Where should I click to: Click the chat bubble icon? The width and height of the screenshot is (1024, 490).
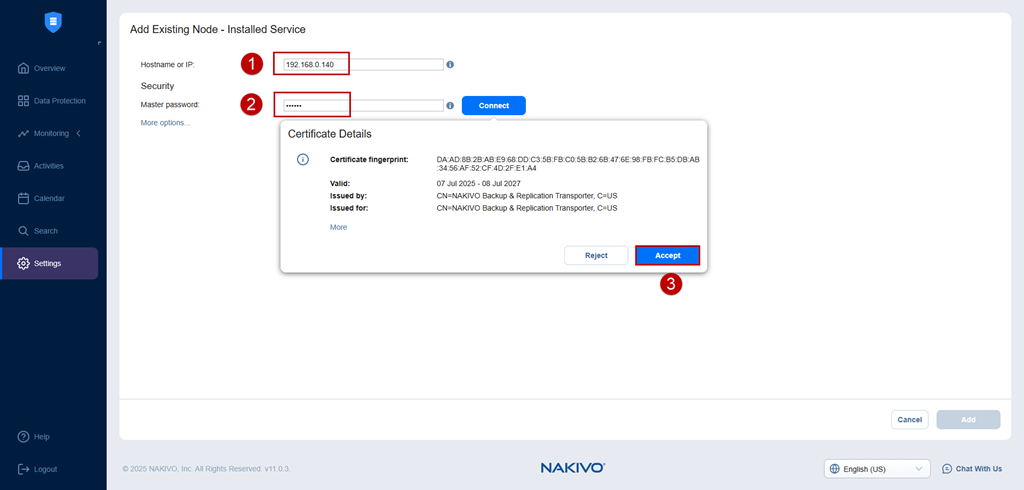[x=947, y=468]
